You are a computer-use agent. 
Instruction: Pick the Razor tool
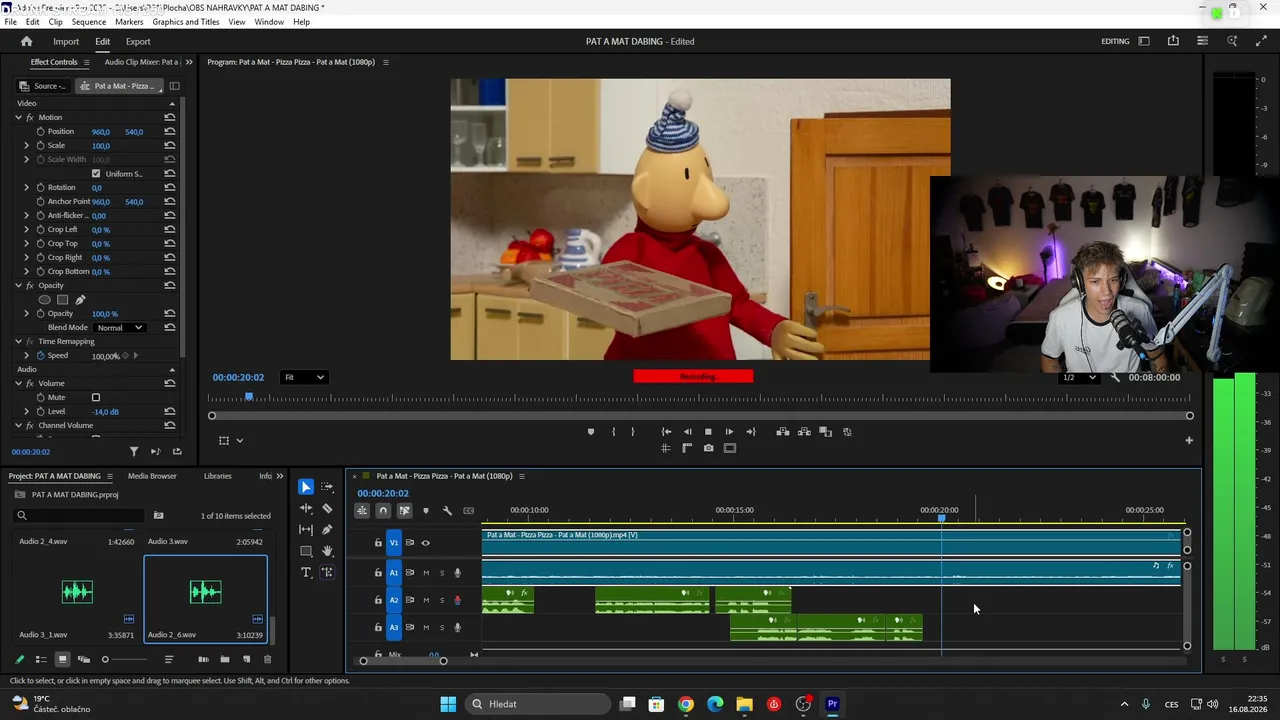327,508
